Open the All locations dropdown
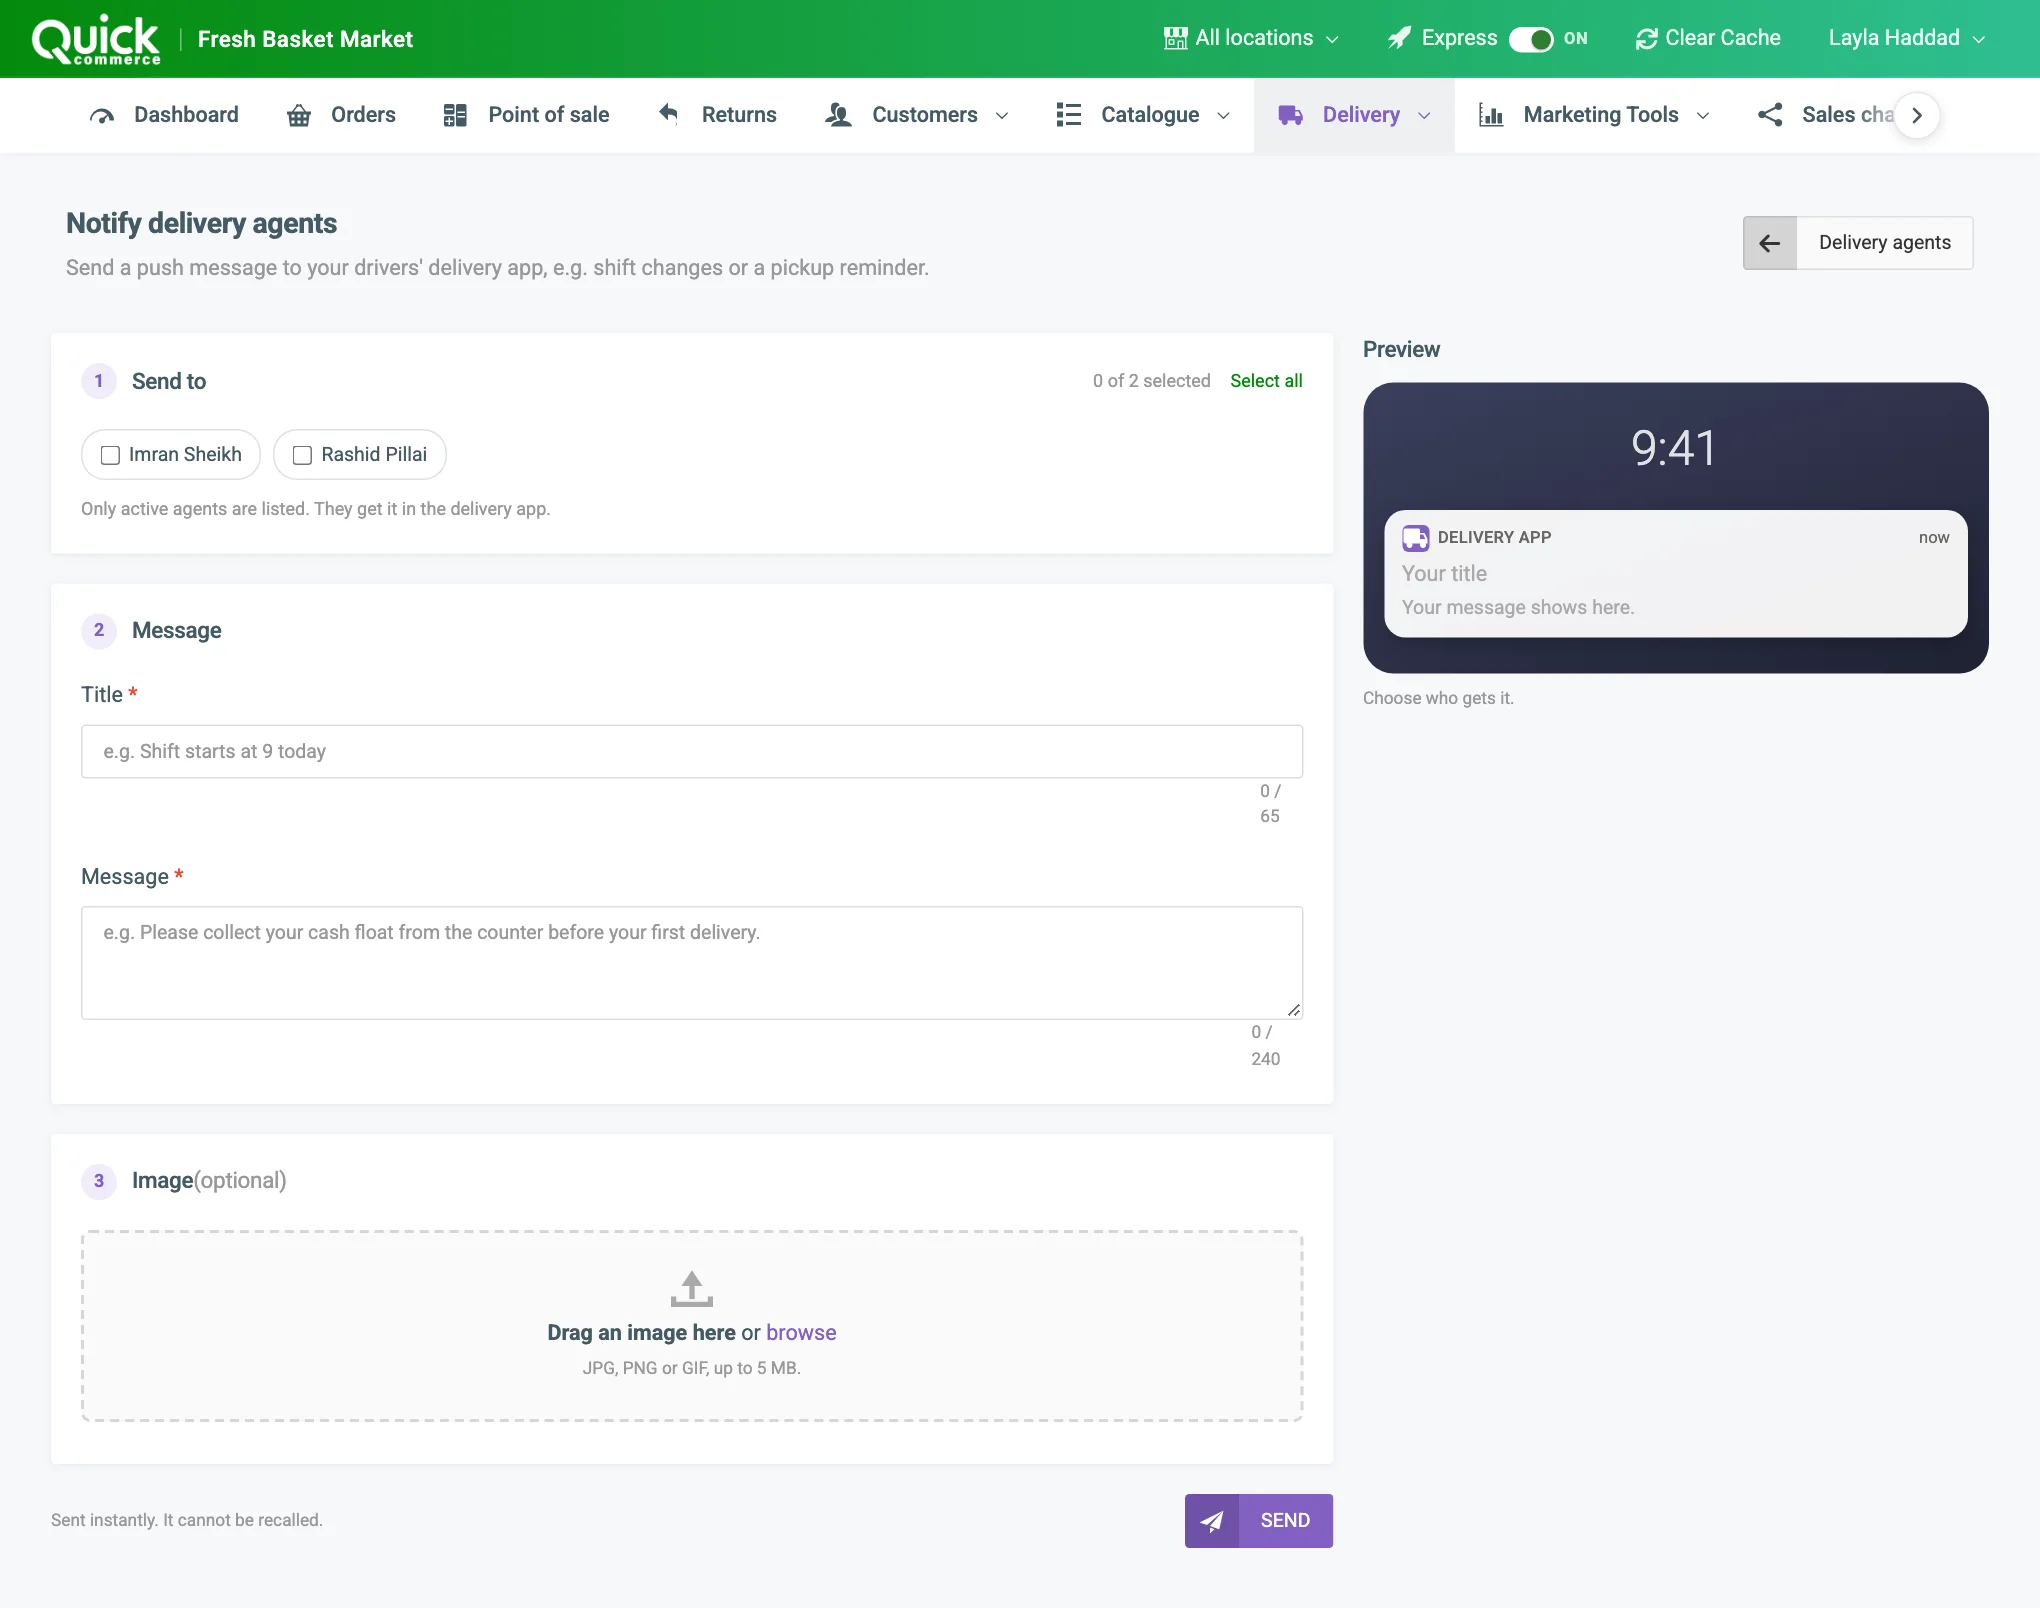Screen dimensions: 2040x1608 [x=1251, y=38]
